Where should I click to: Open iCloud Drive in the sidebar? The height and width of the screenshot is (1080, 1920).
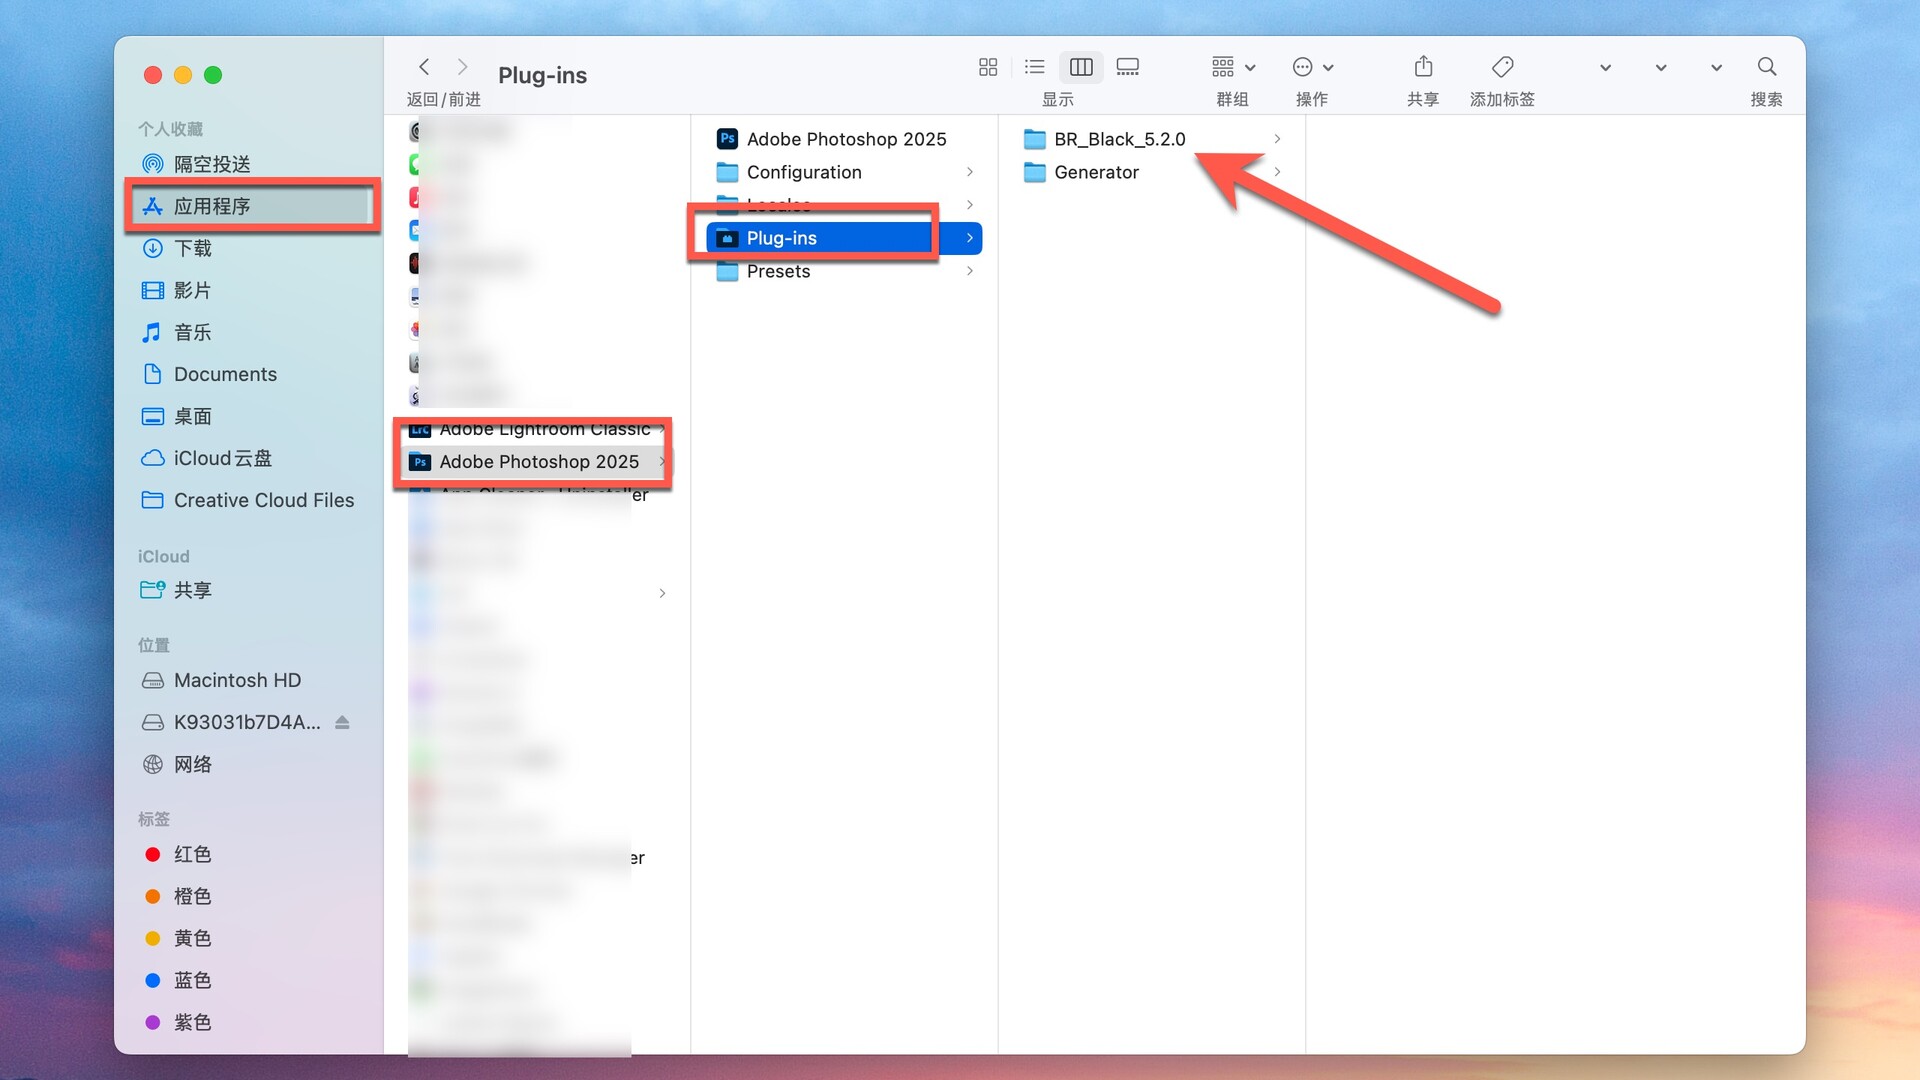(x=222, y=458)
